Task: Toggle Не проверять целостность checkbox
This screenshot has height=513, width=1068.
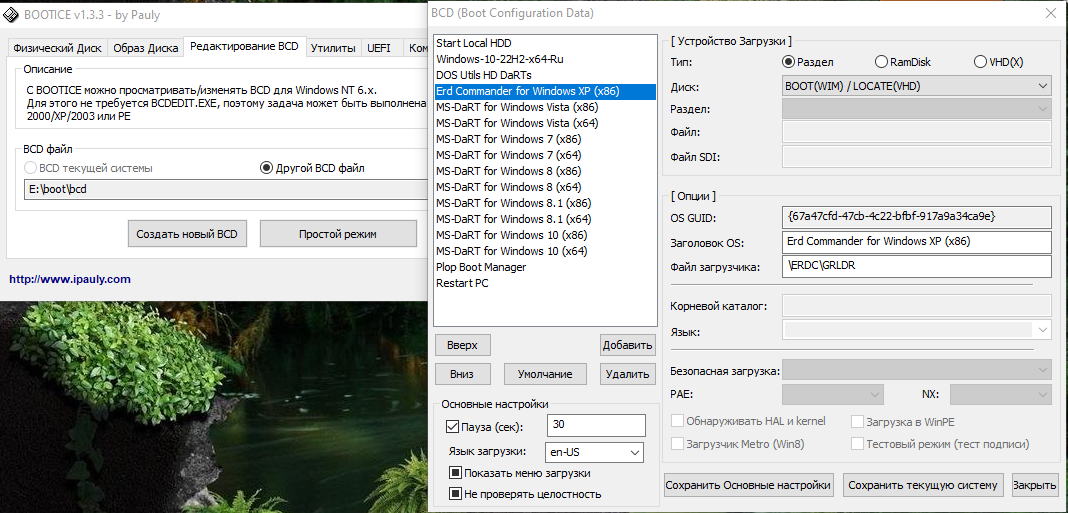Action: (x=455, y=494)
